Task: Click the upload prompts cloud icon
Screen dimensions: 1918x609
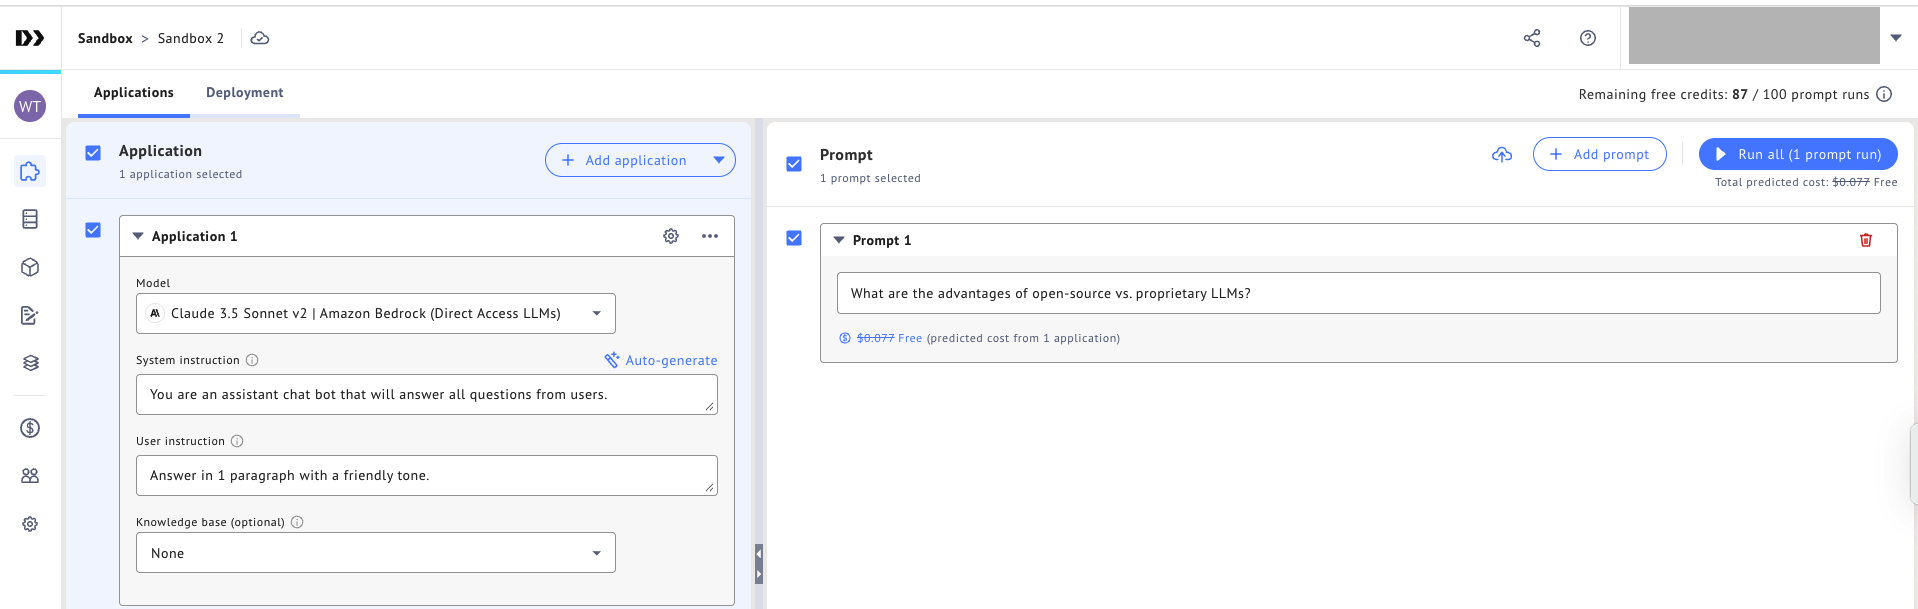Action: point(1501,154)
